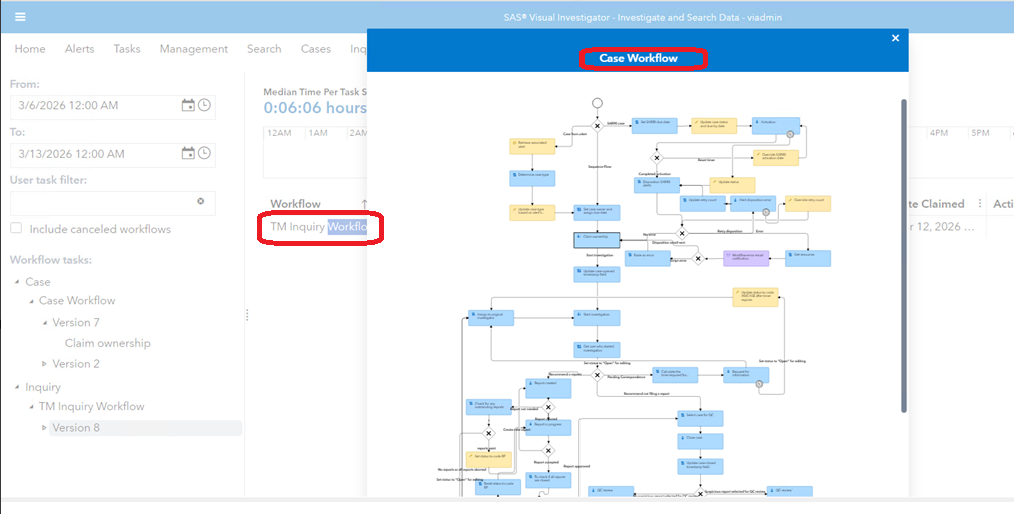Switch to the Alerts tab
This screenshot has width=1023, height=514.
(80, 49)
